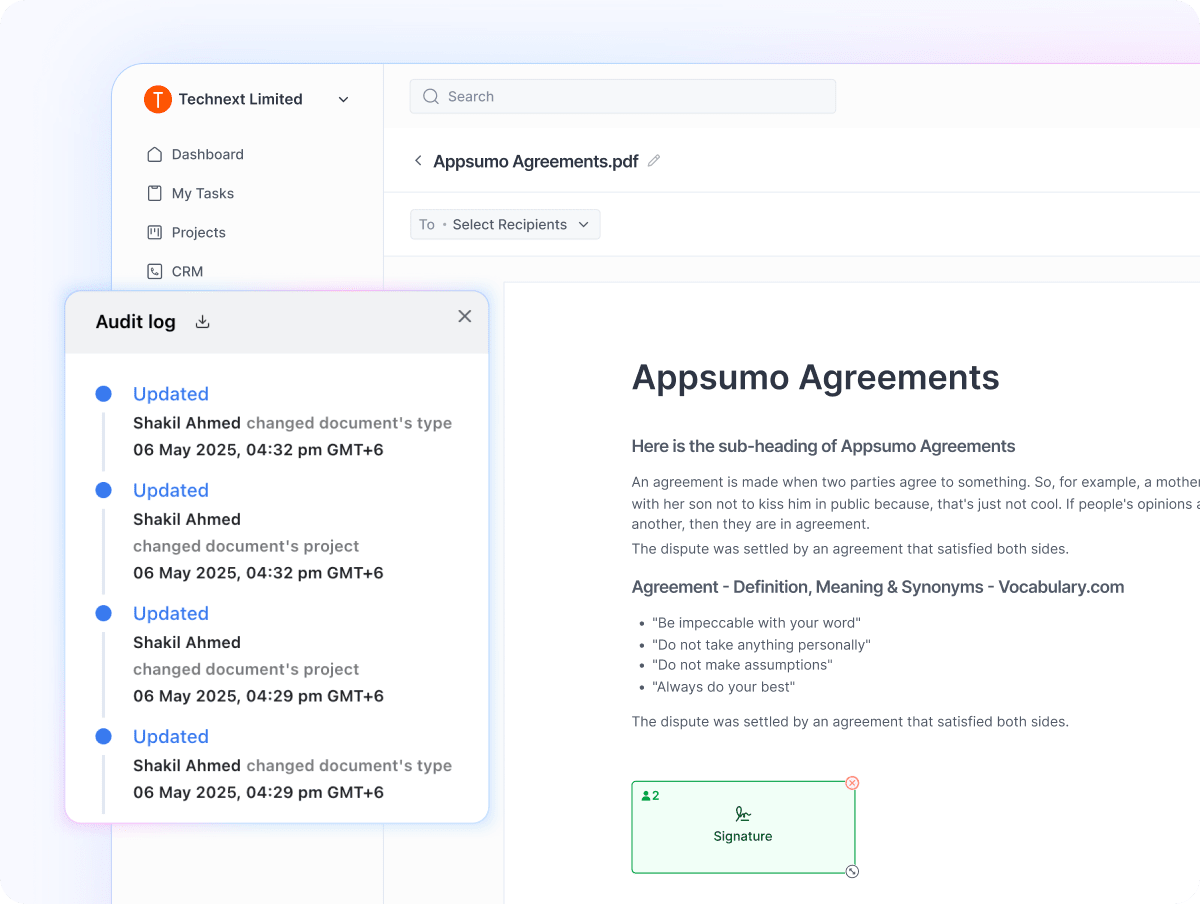Click the Signature field resize handle

click(x=852, y=871)
